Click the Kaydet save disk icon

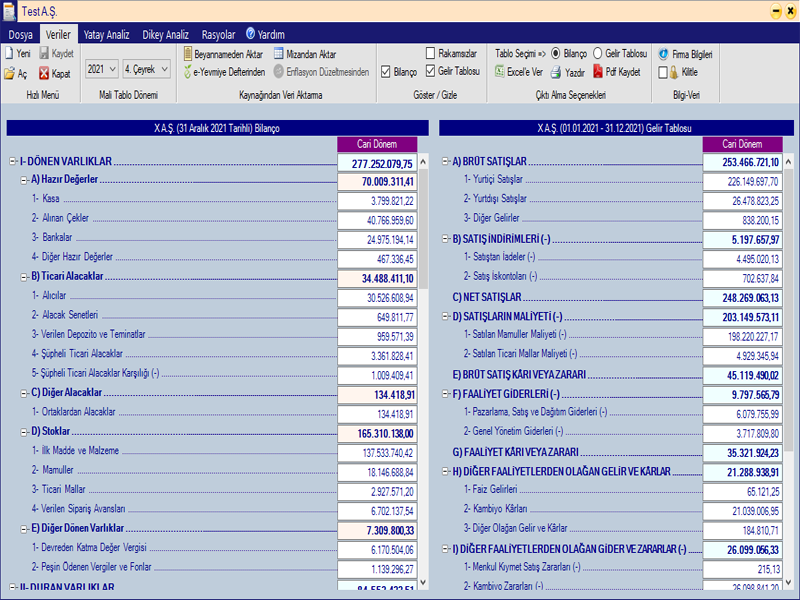[44, 53]
